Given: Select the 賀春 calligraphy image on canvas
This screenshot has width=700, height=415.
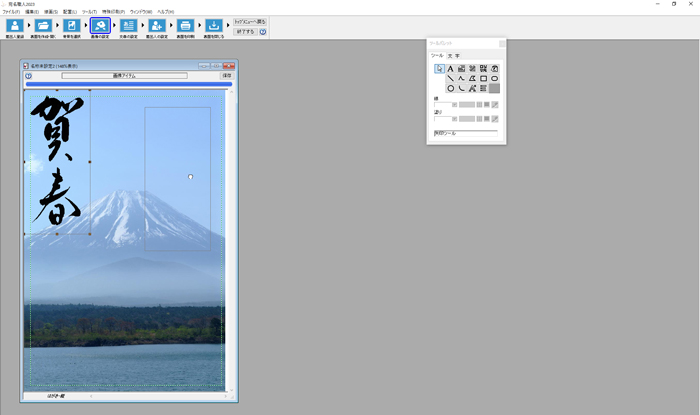Looking at the screenshot, I should [x=56, y=160].
